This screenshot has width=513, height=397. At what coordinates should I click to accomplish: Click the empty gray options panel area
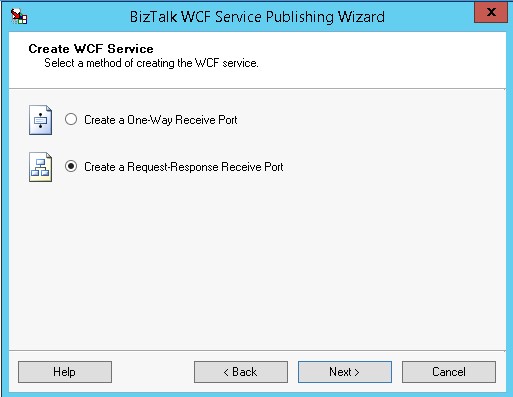pyautogui.click(x=257, y=267)
